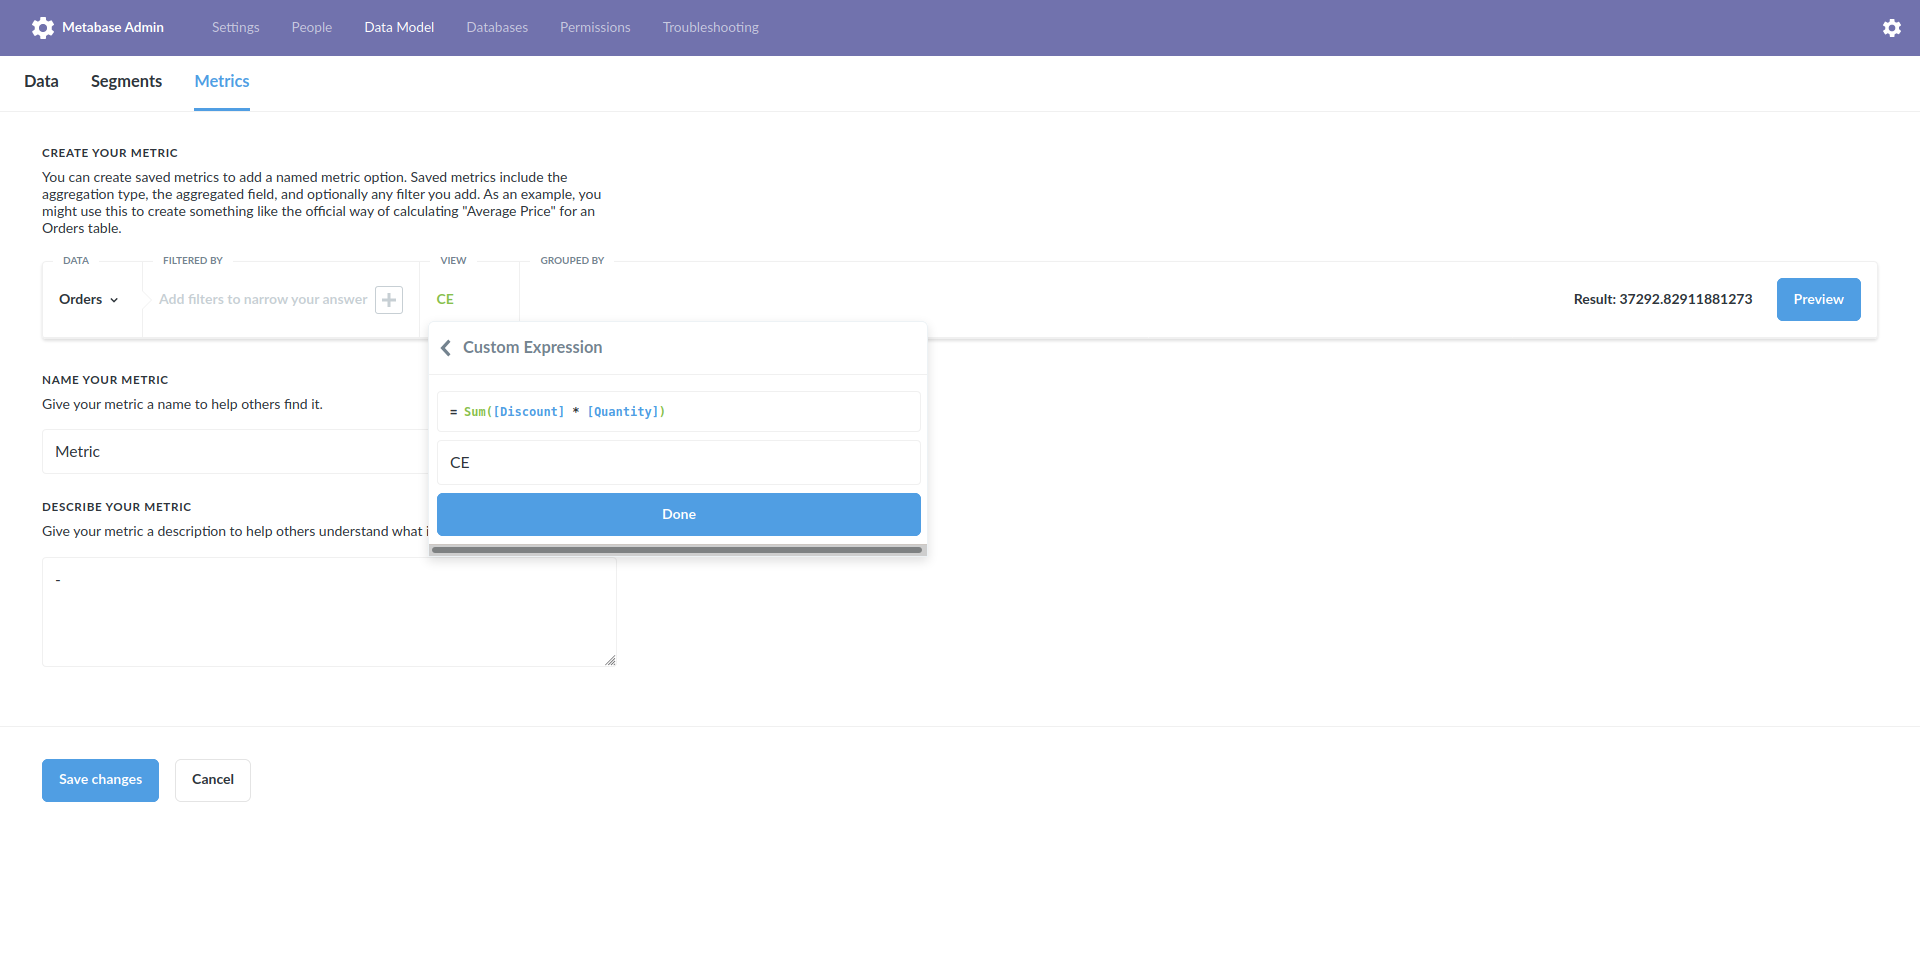1920x974 pixels.
Task: Click the NAME YOUR METRIC heading
Action: (105, 381)
